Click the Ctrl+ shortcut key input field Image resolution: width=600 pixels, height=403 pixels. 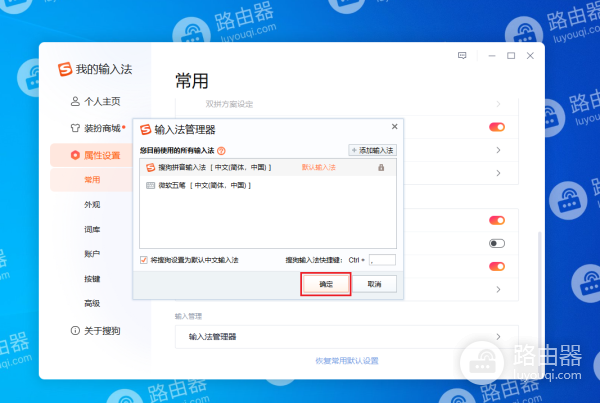(383, 260)
